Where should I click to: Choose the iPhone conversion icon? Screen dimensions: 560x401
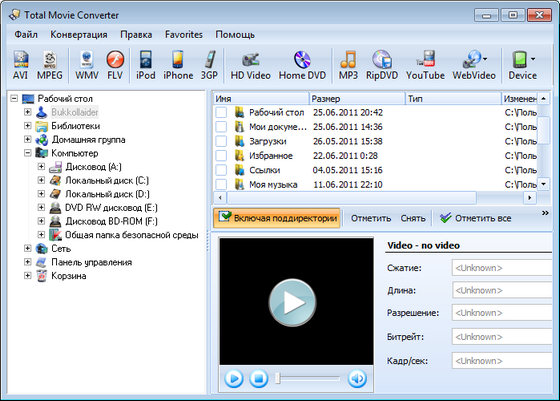[178, 65]
